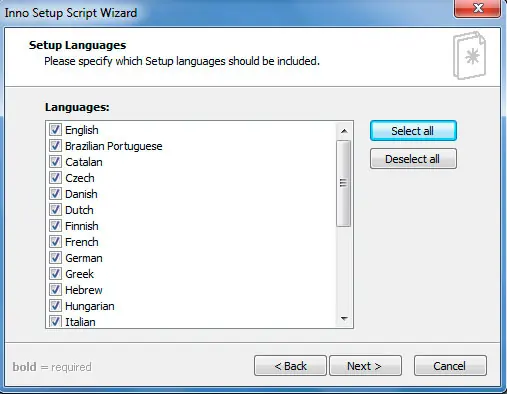Select the Greek row label
Viewport: 507px width, 394px height.
tap(80, 274)
